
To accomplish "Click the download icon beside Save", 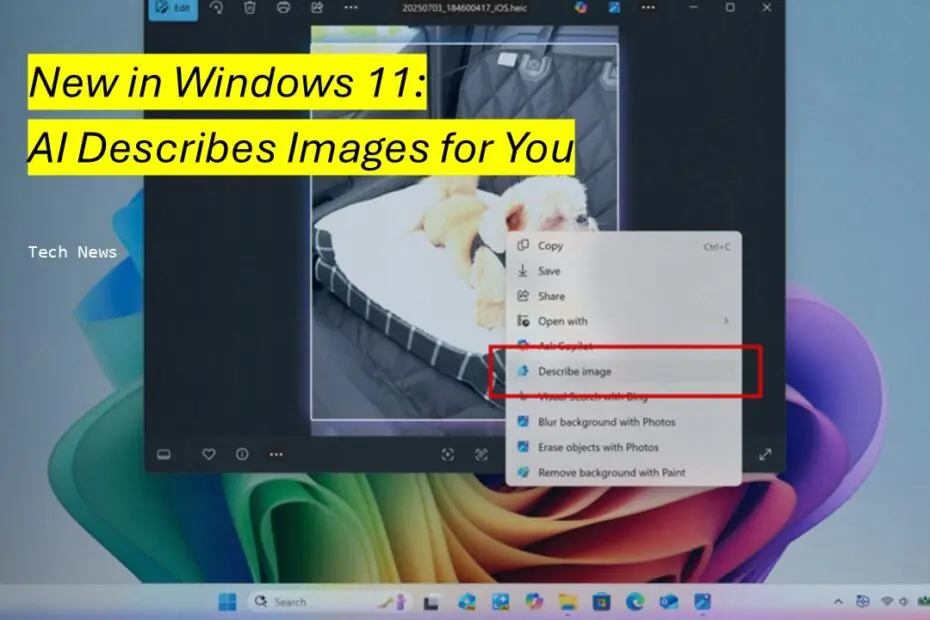I will (523, 271).
